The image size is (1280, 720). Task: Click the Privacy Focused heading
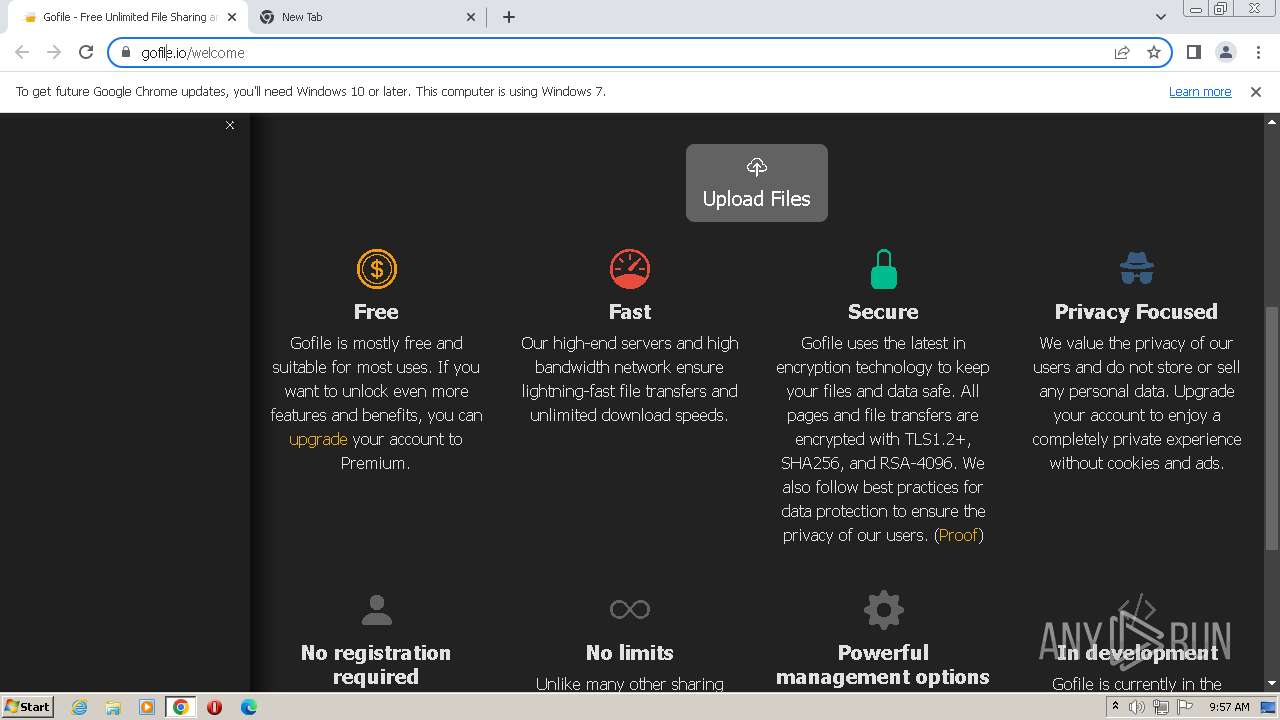click(1136, 312)
